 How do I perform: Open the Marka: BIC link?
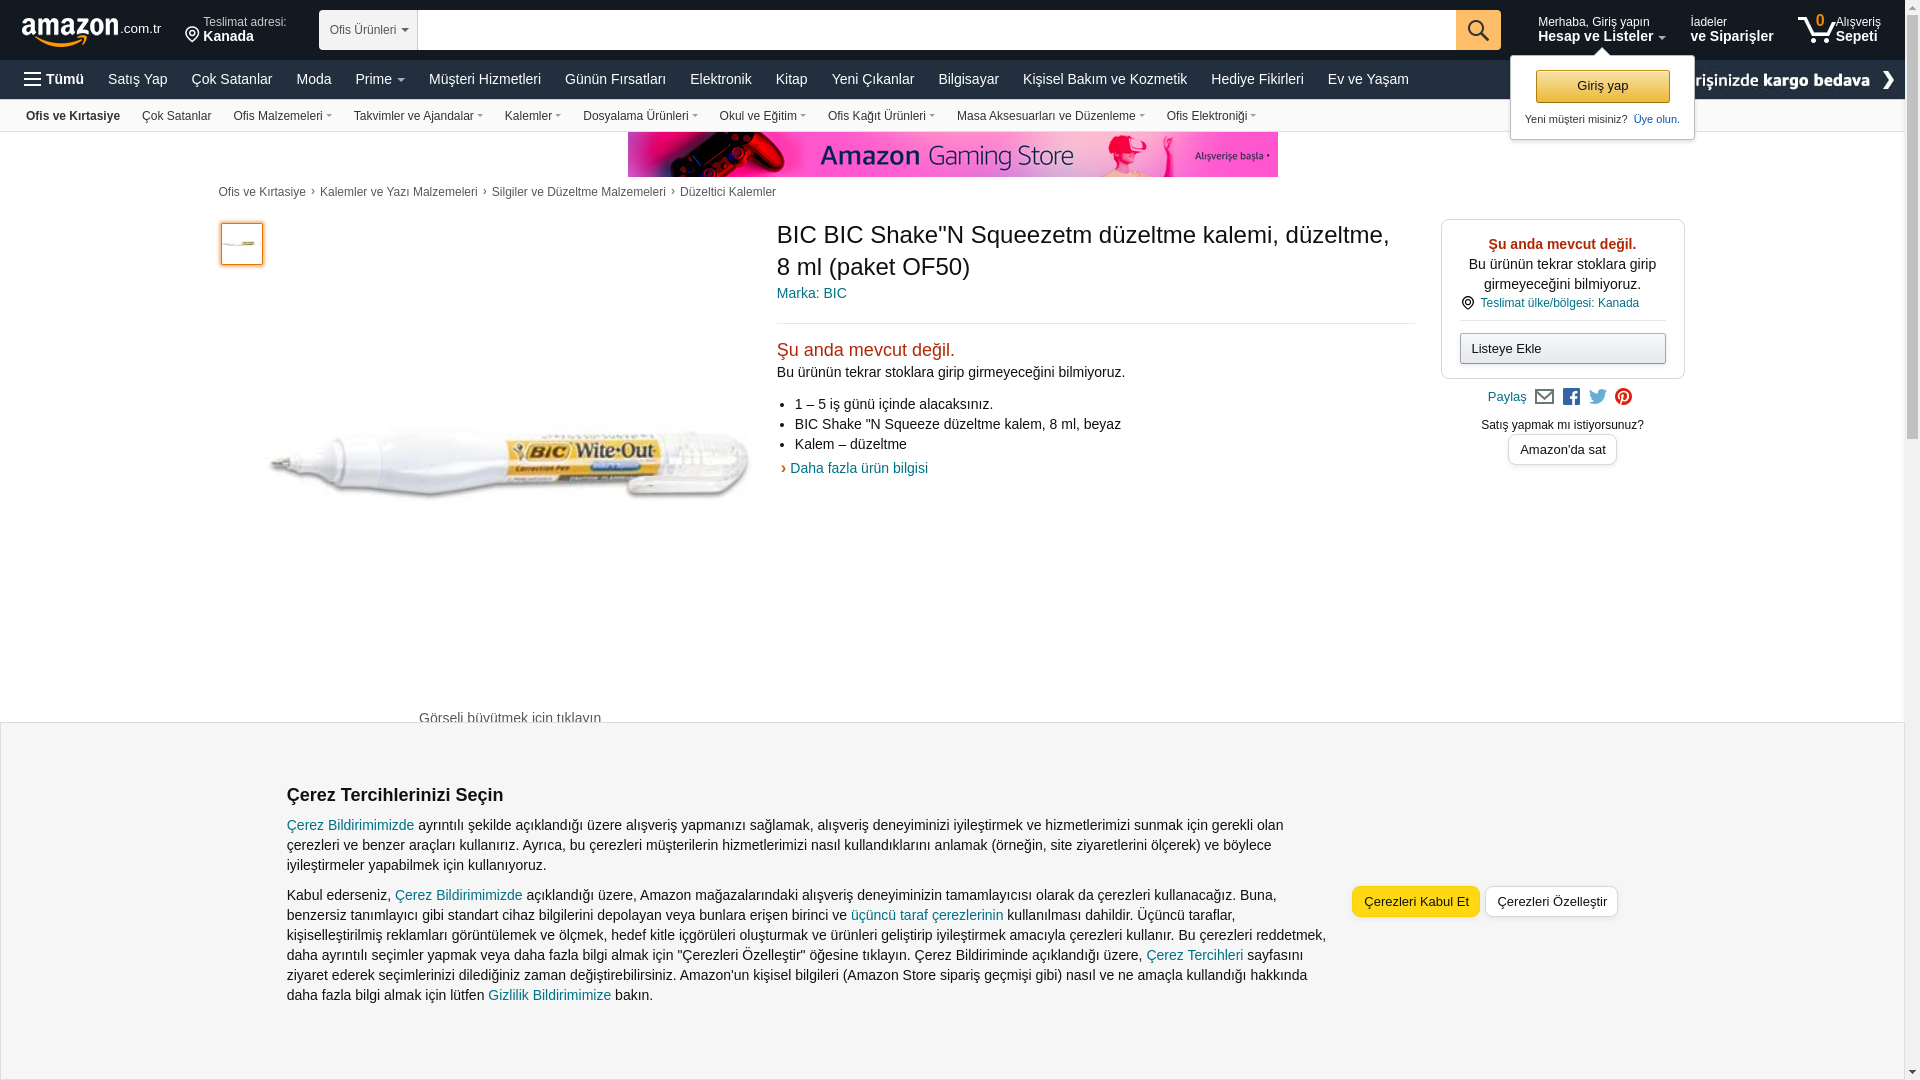[812, 293]
